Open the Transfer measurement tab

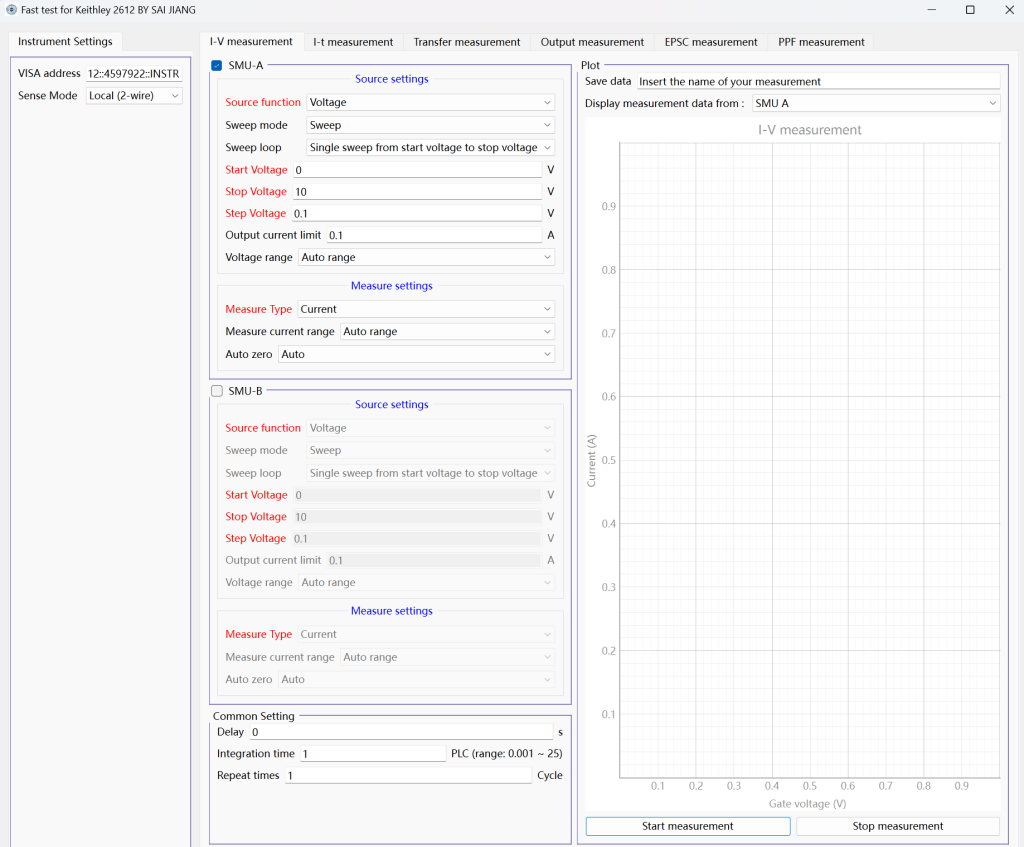click(467, 42)
